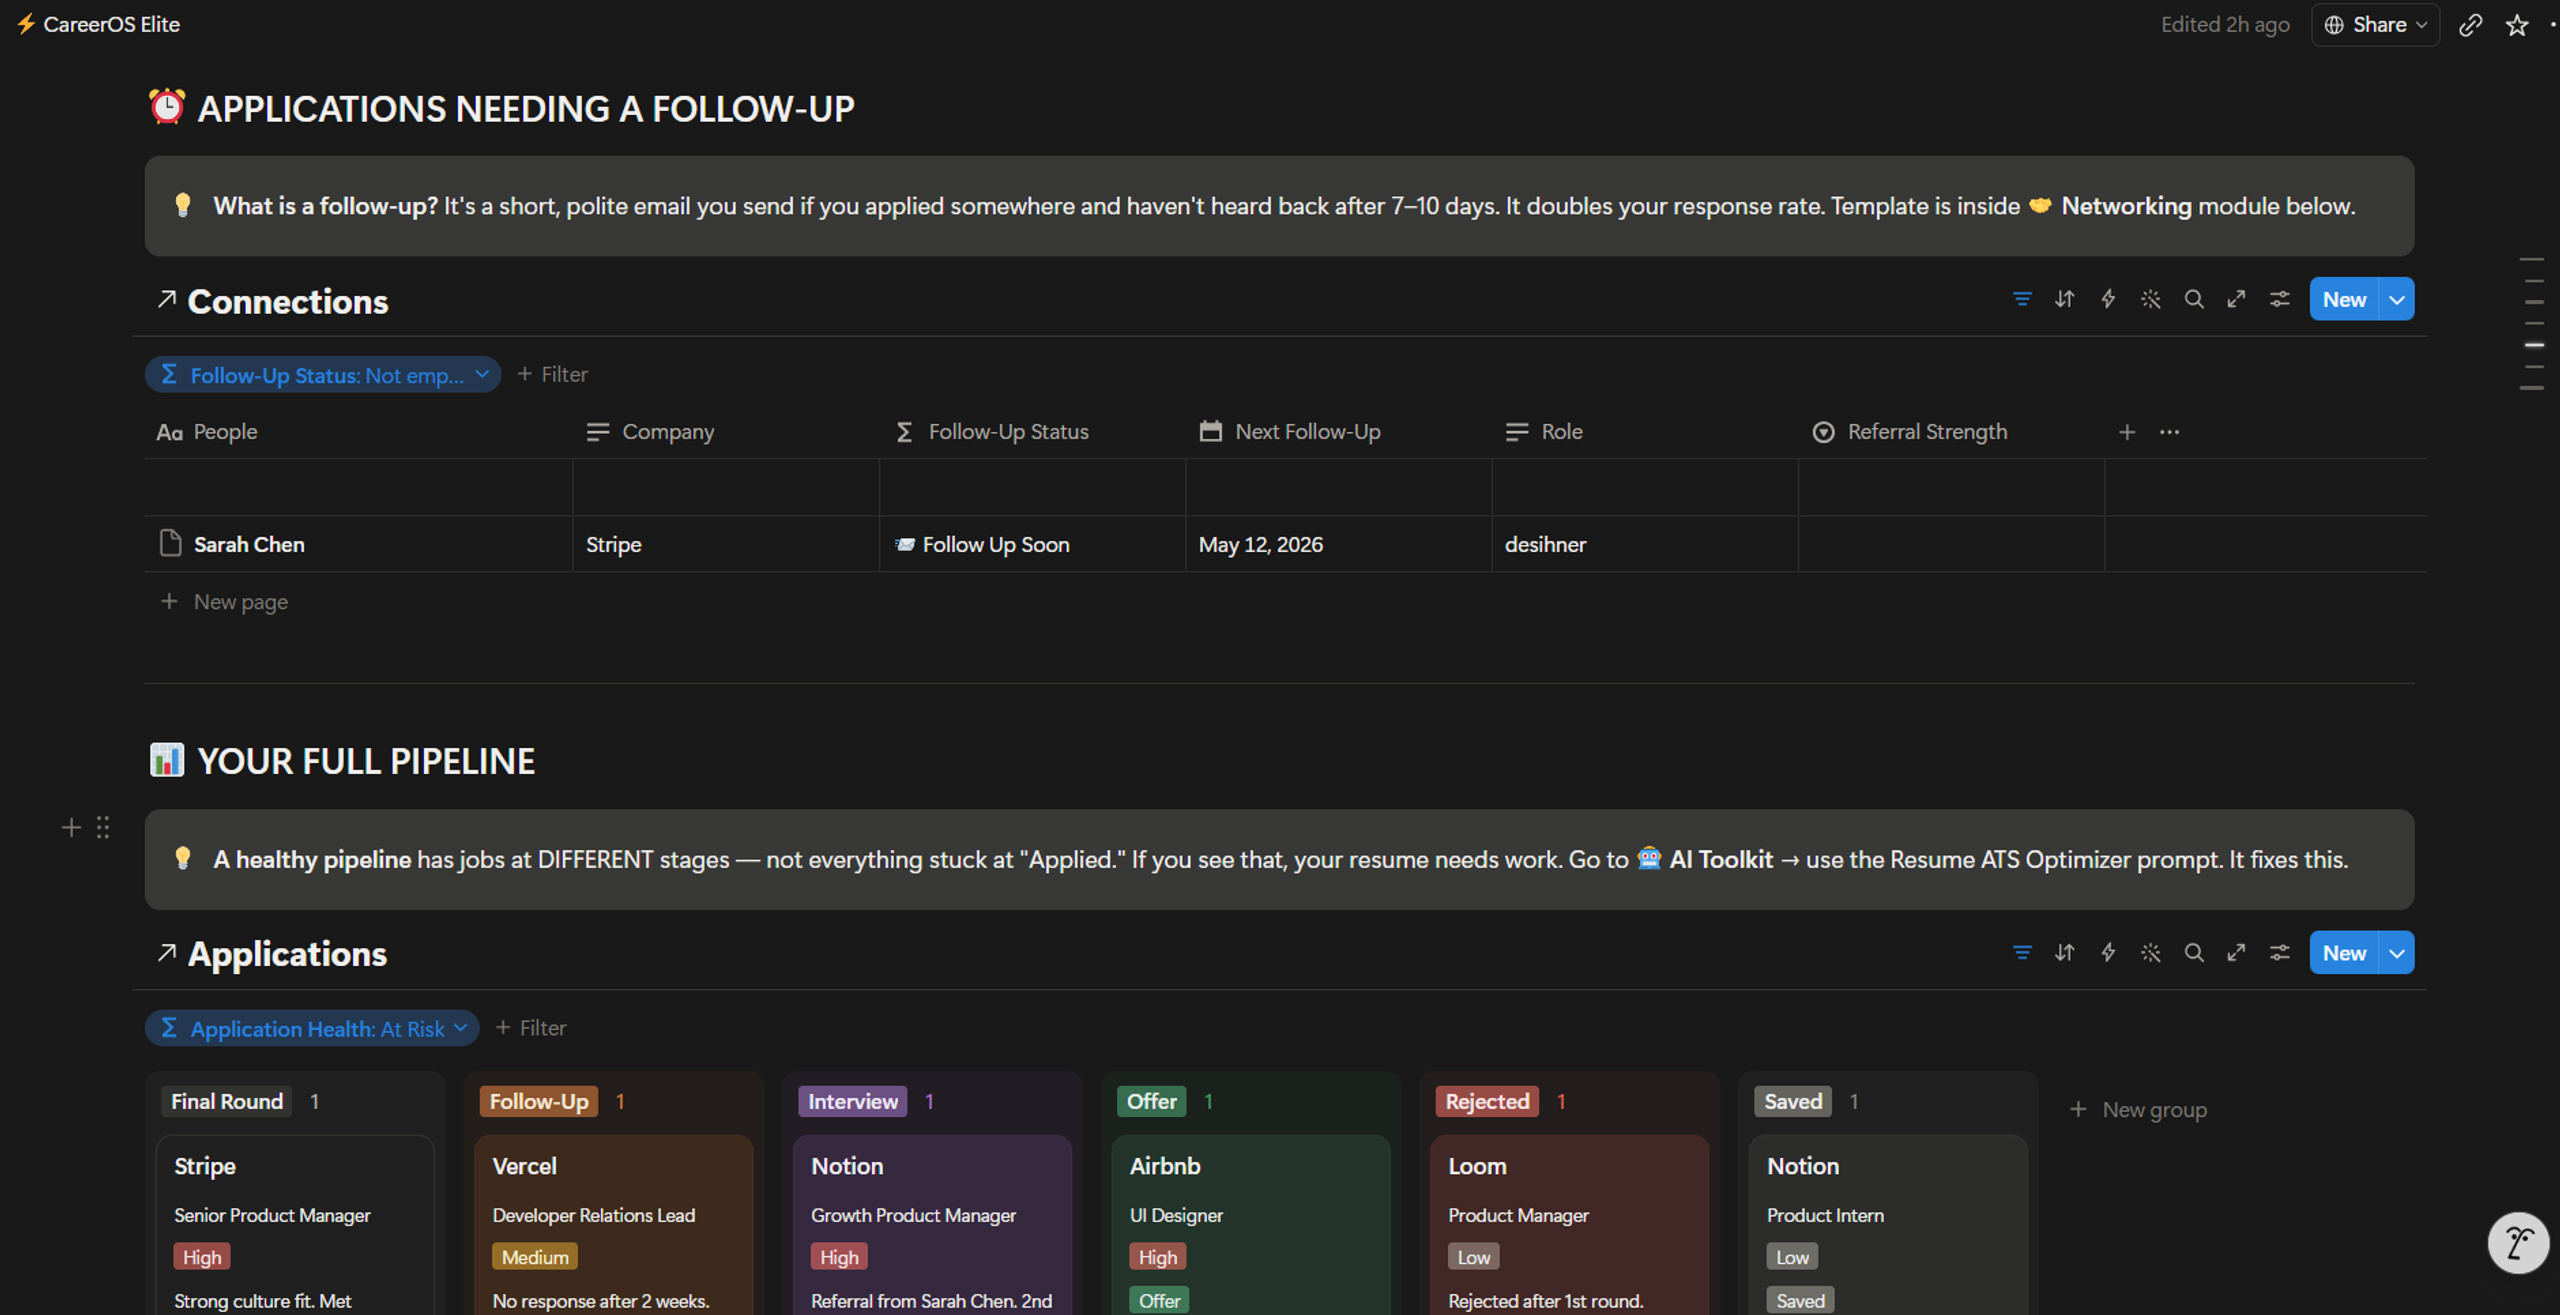2560x1315 pixels.
Task: Open automations lightning icon for Applications
Action: 2108,953
